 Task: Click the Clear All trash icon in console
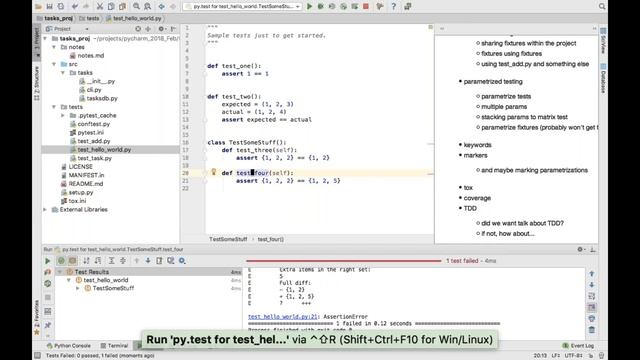[x=592, y=330]
